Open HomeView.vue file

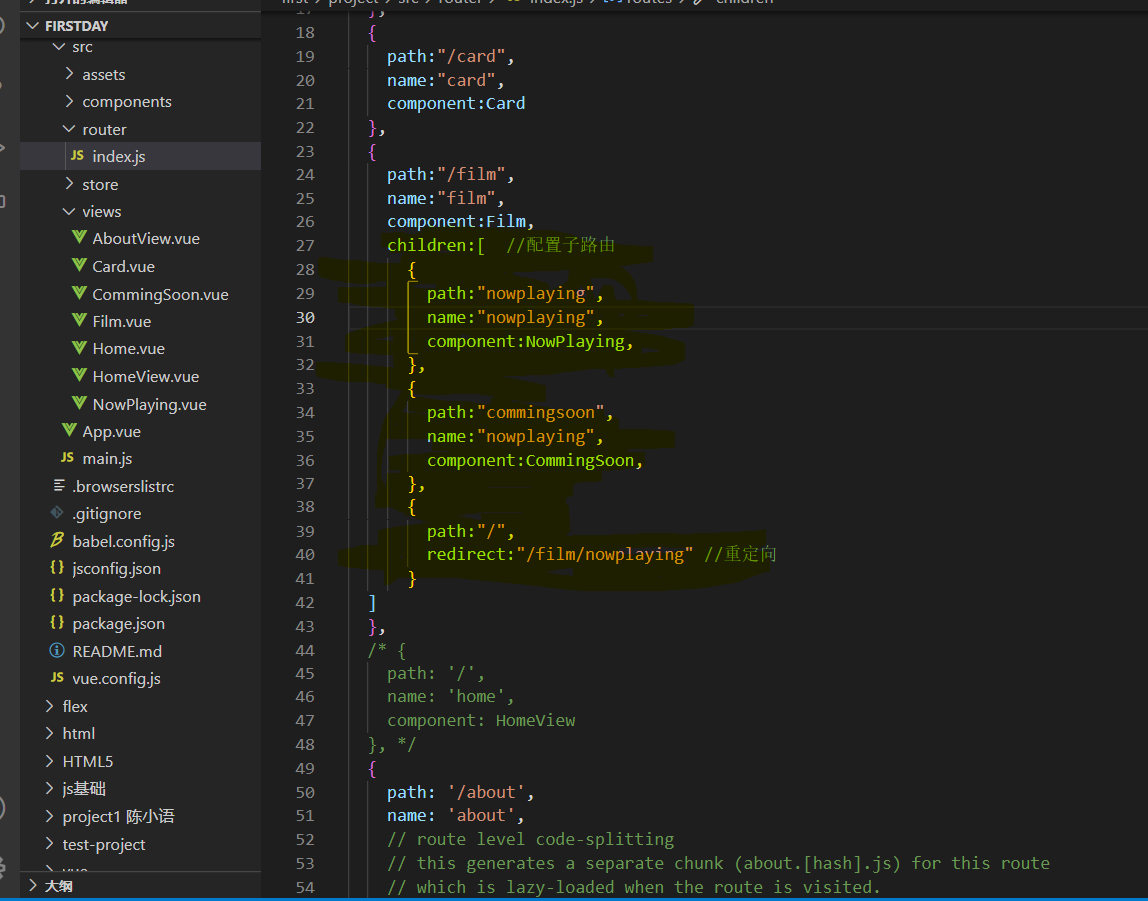click(146, 376)
